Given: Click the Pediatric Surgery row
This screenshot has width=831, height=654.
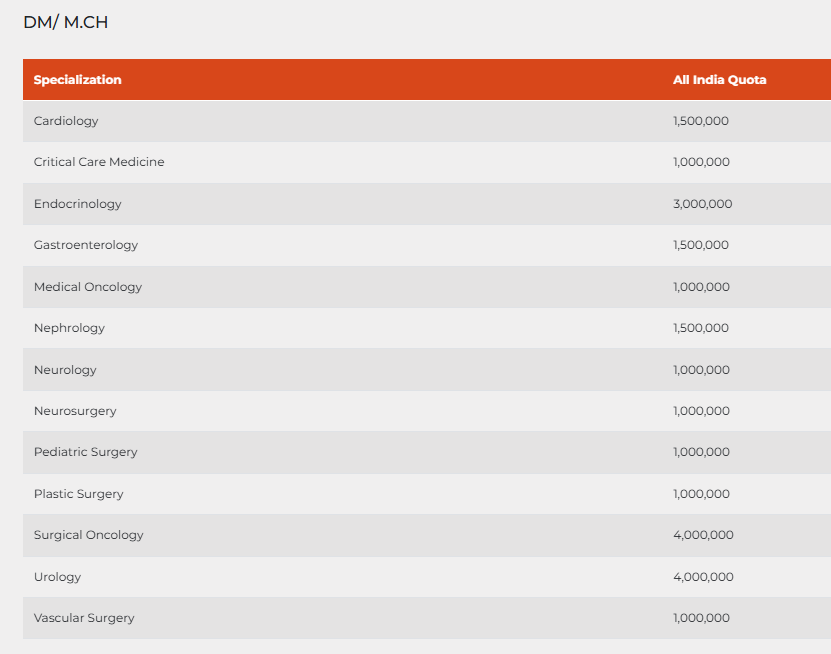Looking at the screenshot, I should [x=85, y=452].
